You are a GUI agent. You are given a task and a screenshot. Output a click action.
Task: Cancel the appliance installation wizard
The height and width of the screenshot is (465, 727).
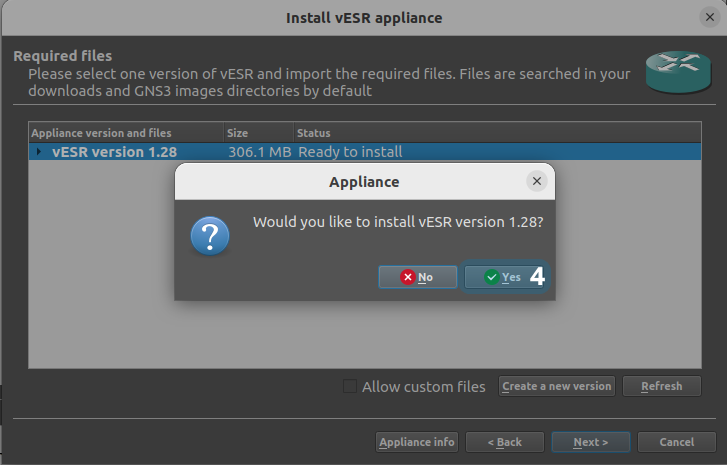tap(677, 442)
